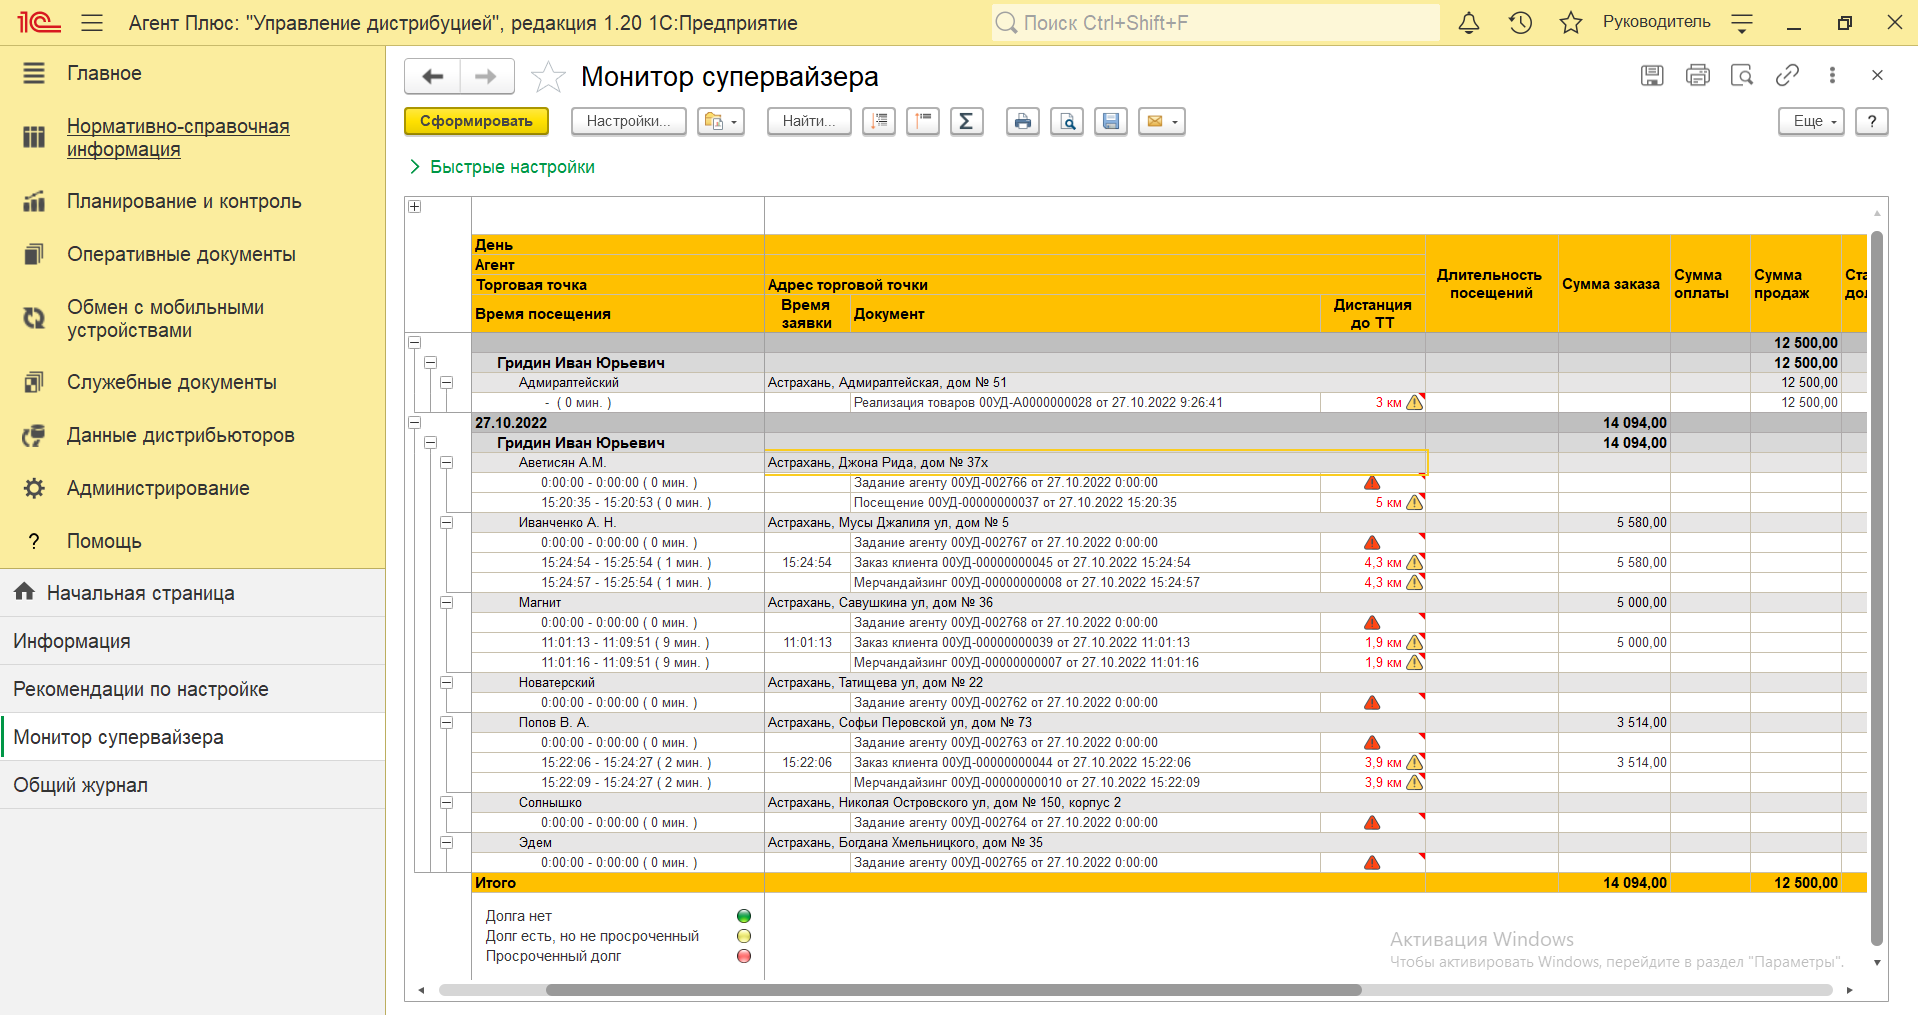Screen dimensions: 1918x1015
Task: Open Настройки... button
Action: pos(628,121)
